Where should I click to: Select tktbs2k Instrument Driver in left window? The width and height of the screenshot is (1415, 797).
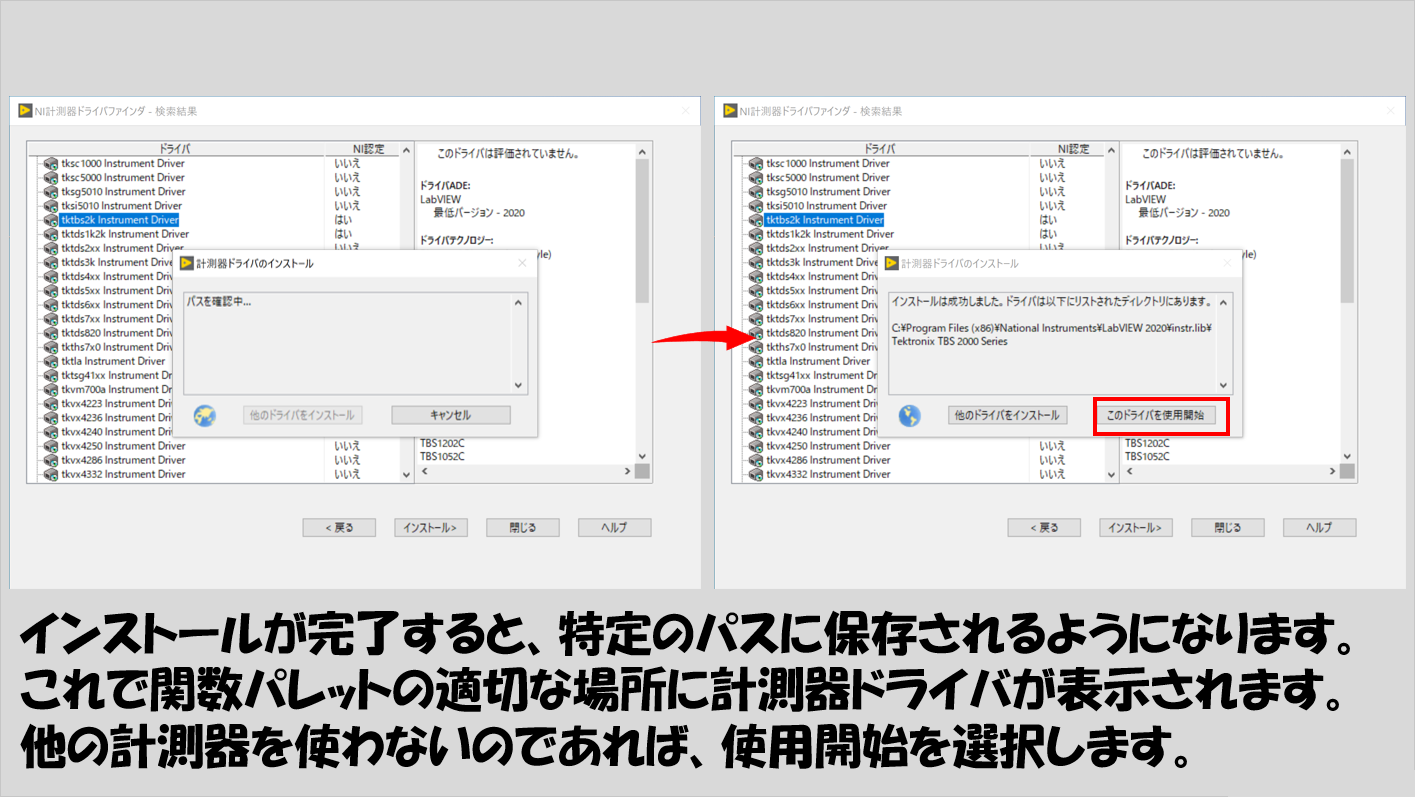pyautogui.click(x=120, y=220)
